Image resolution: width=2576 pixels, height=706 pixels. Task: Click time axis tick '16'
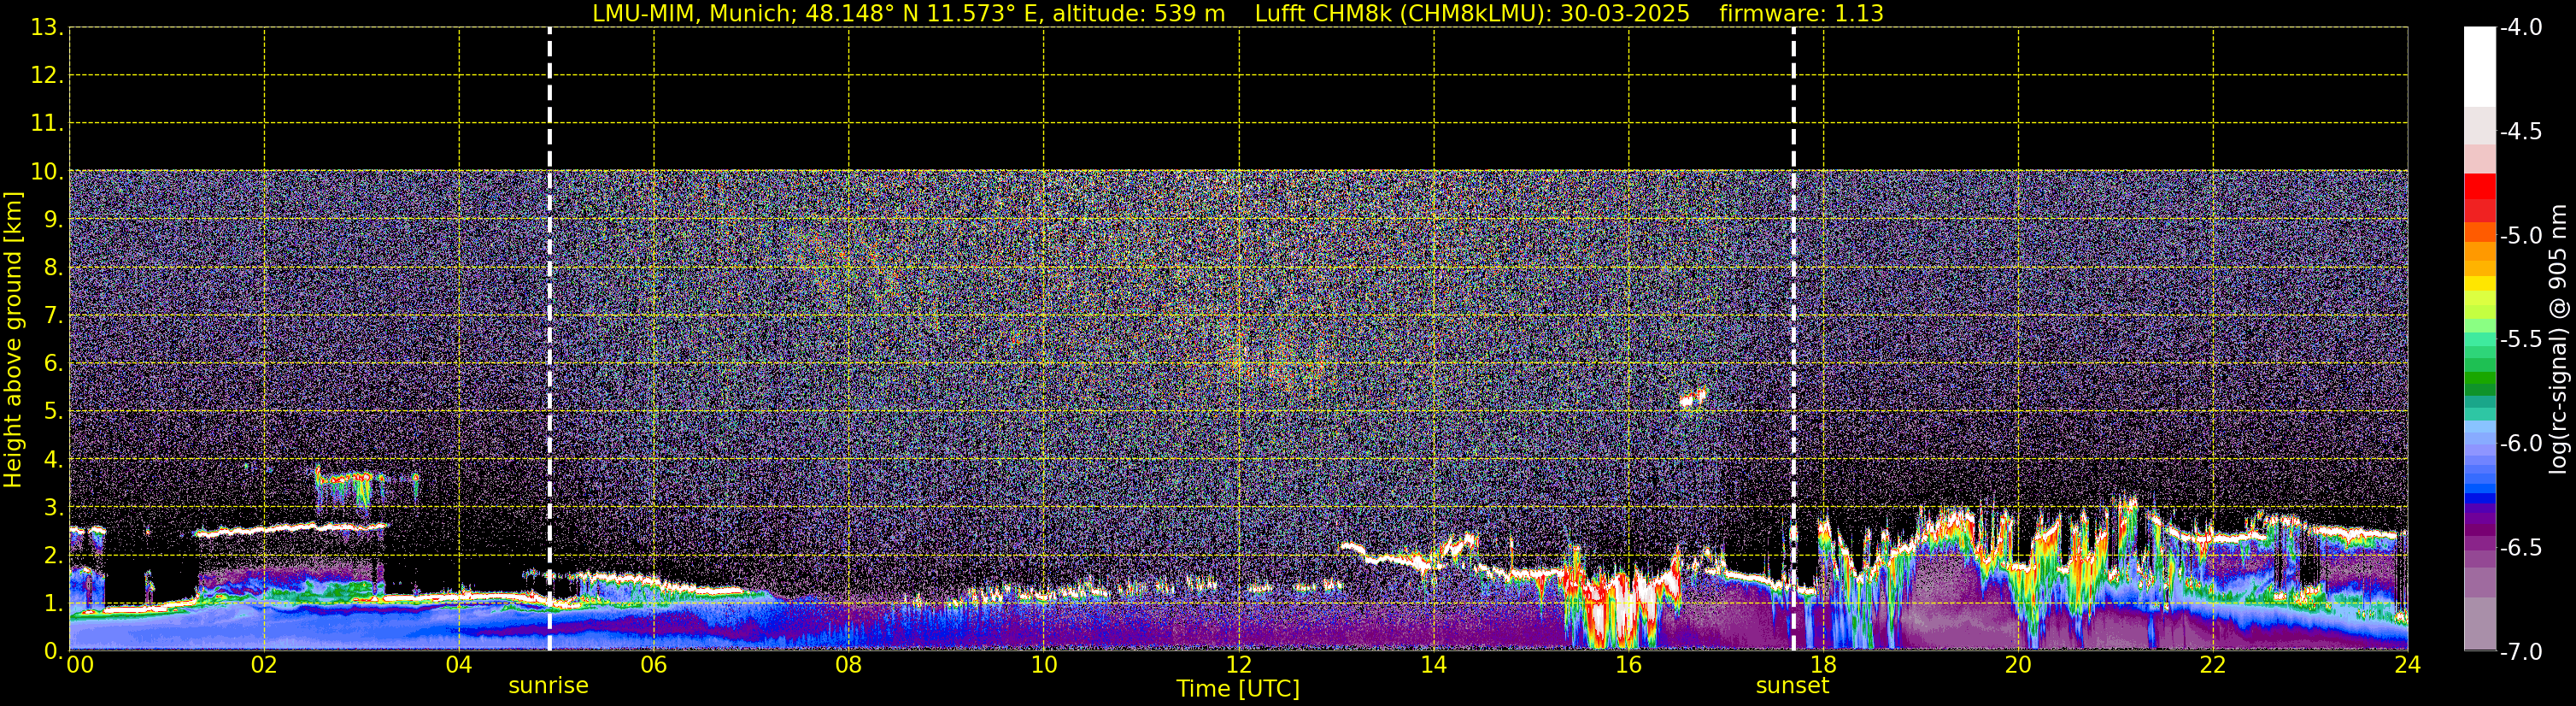point(1629,665)
